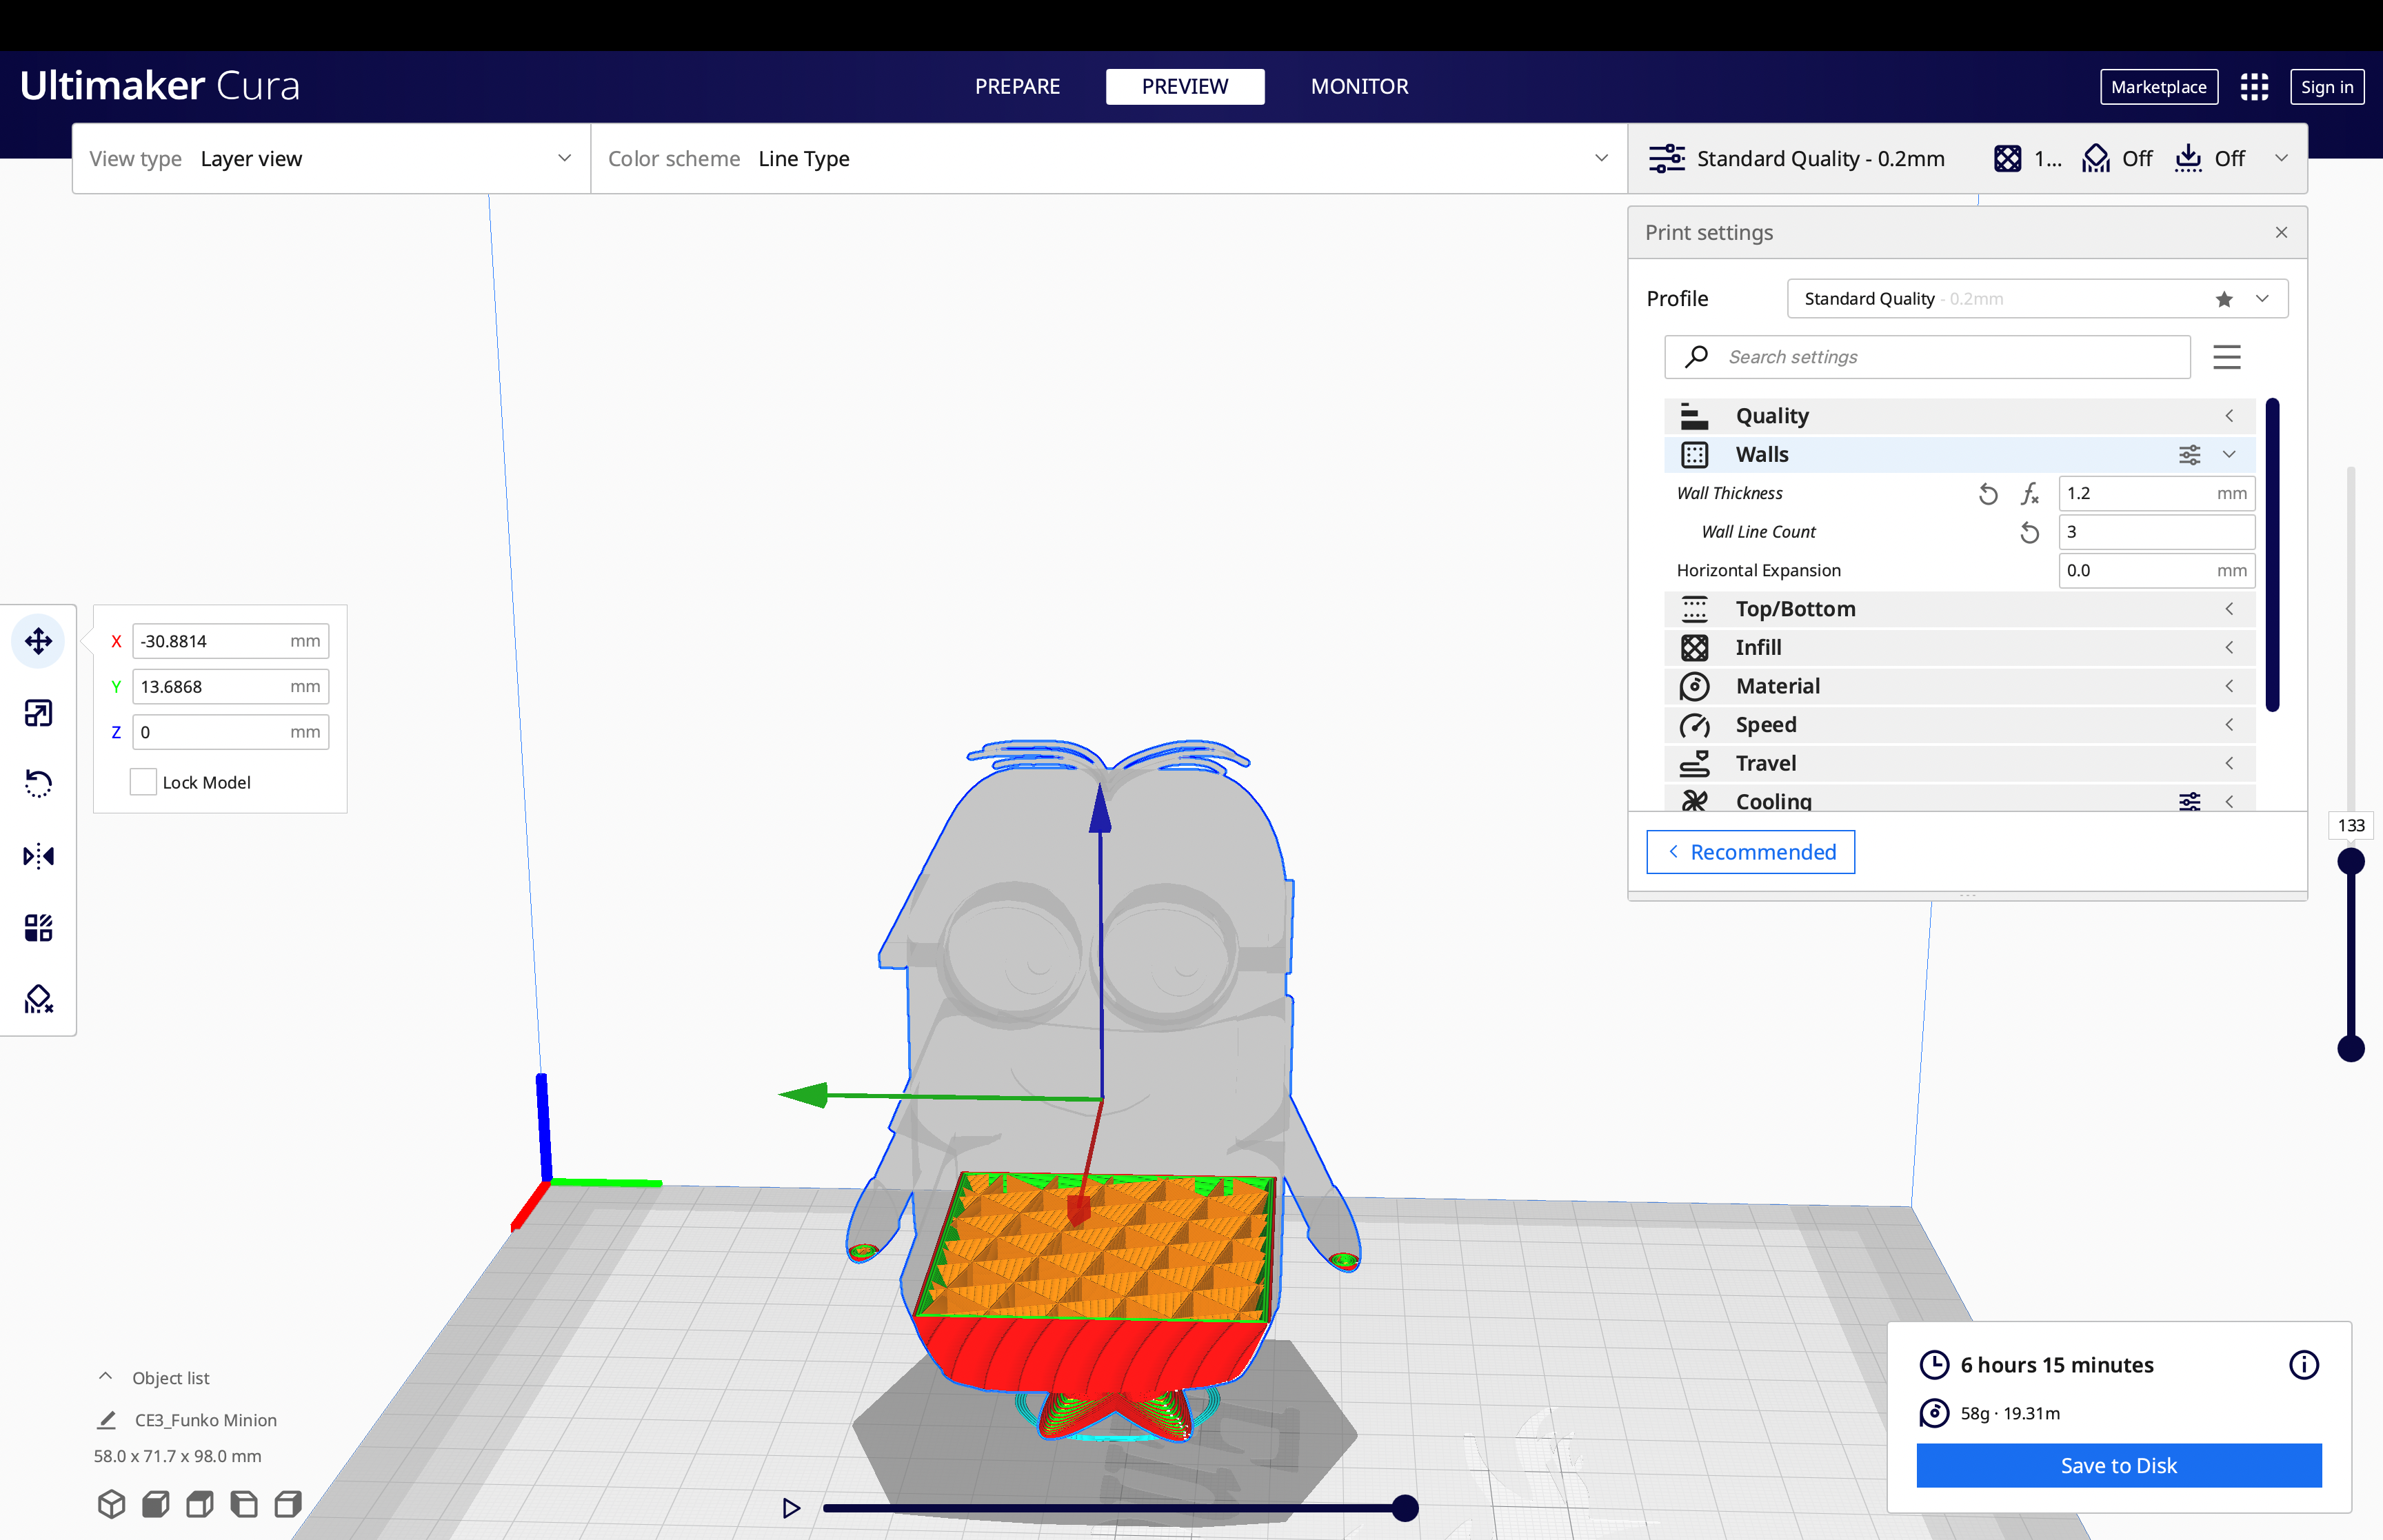Click the simulation path slider handle
This screenshot has width=2383, height=1540.
tap(1405, 1508)
